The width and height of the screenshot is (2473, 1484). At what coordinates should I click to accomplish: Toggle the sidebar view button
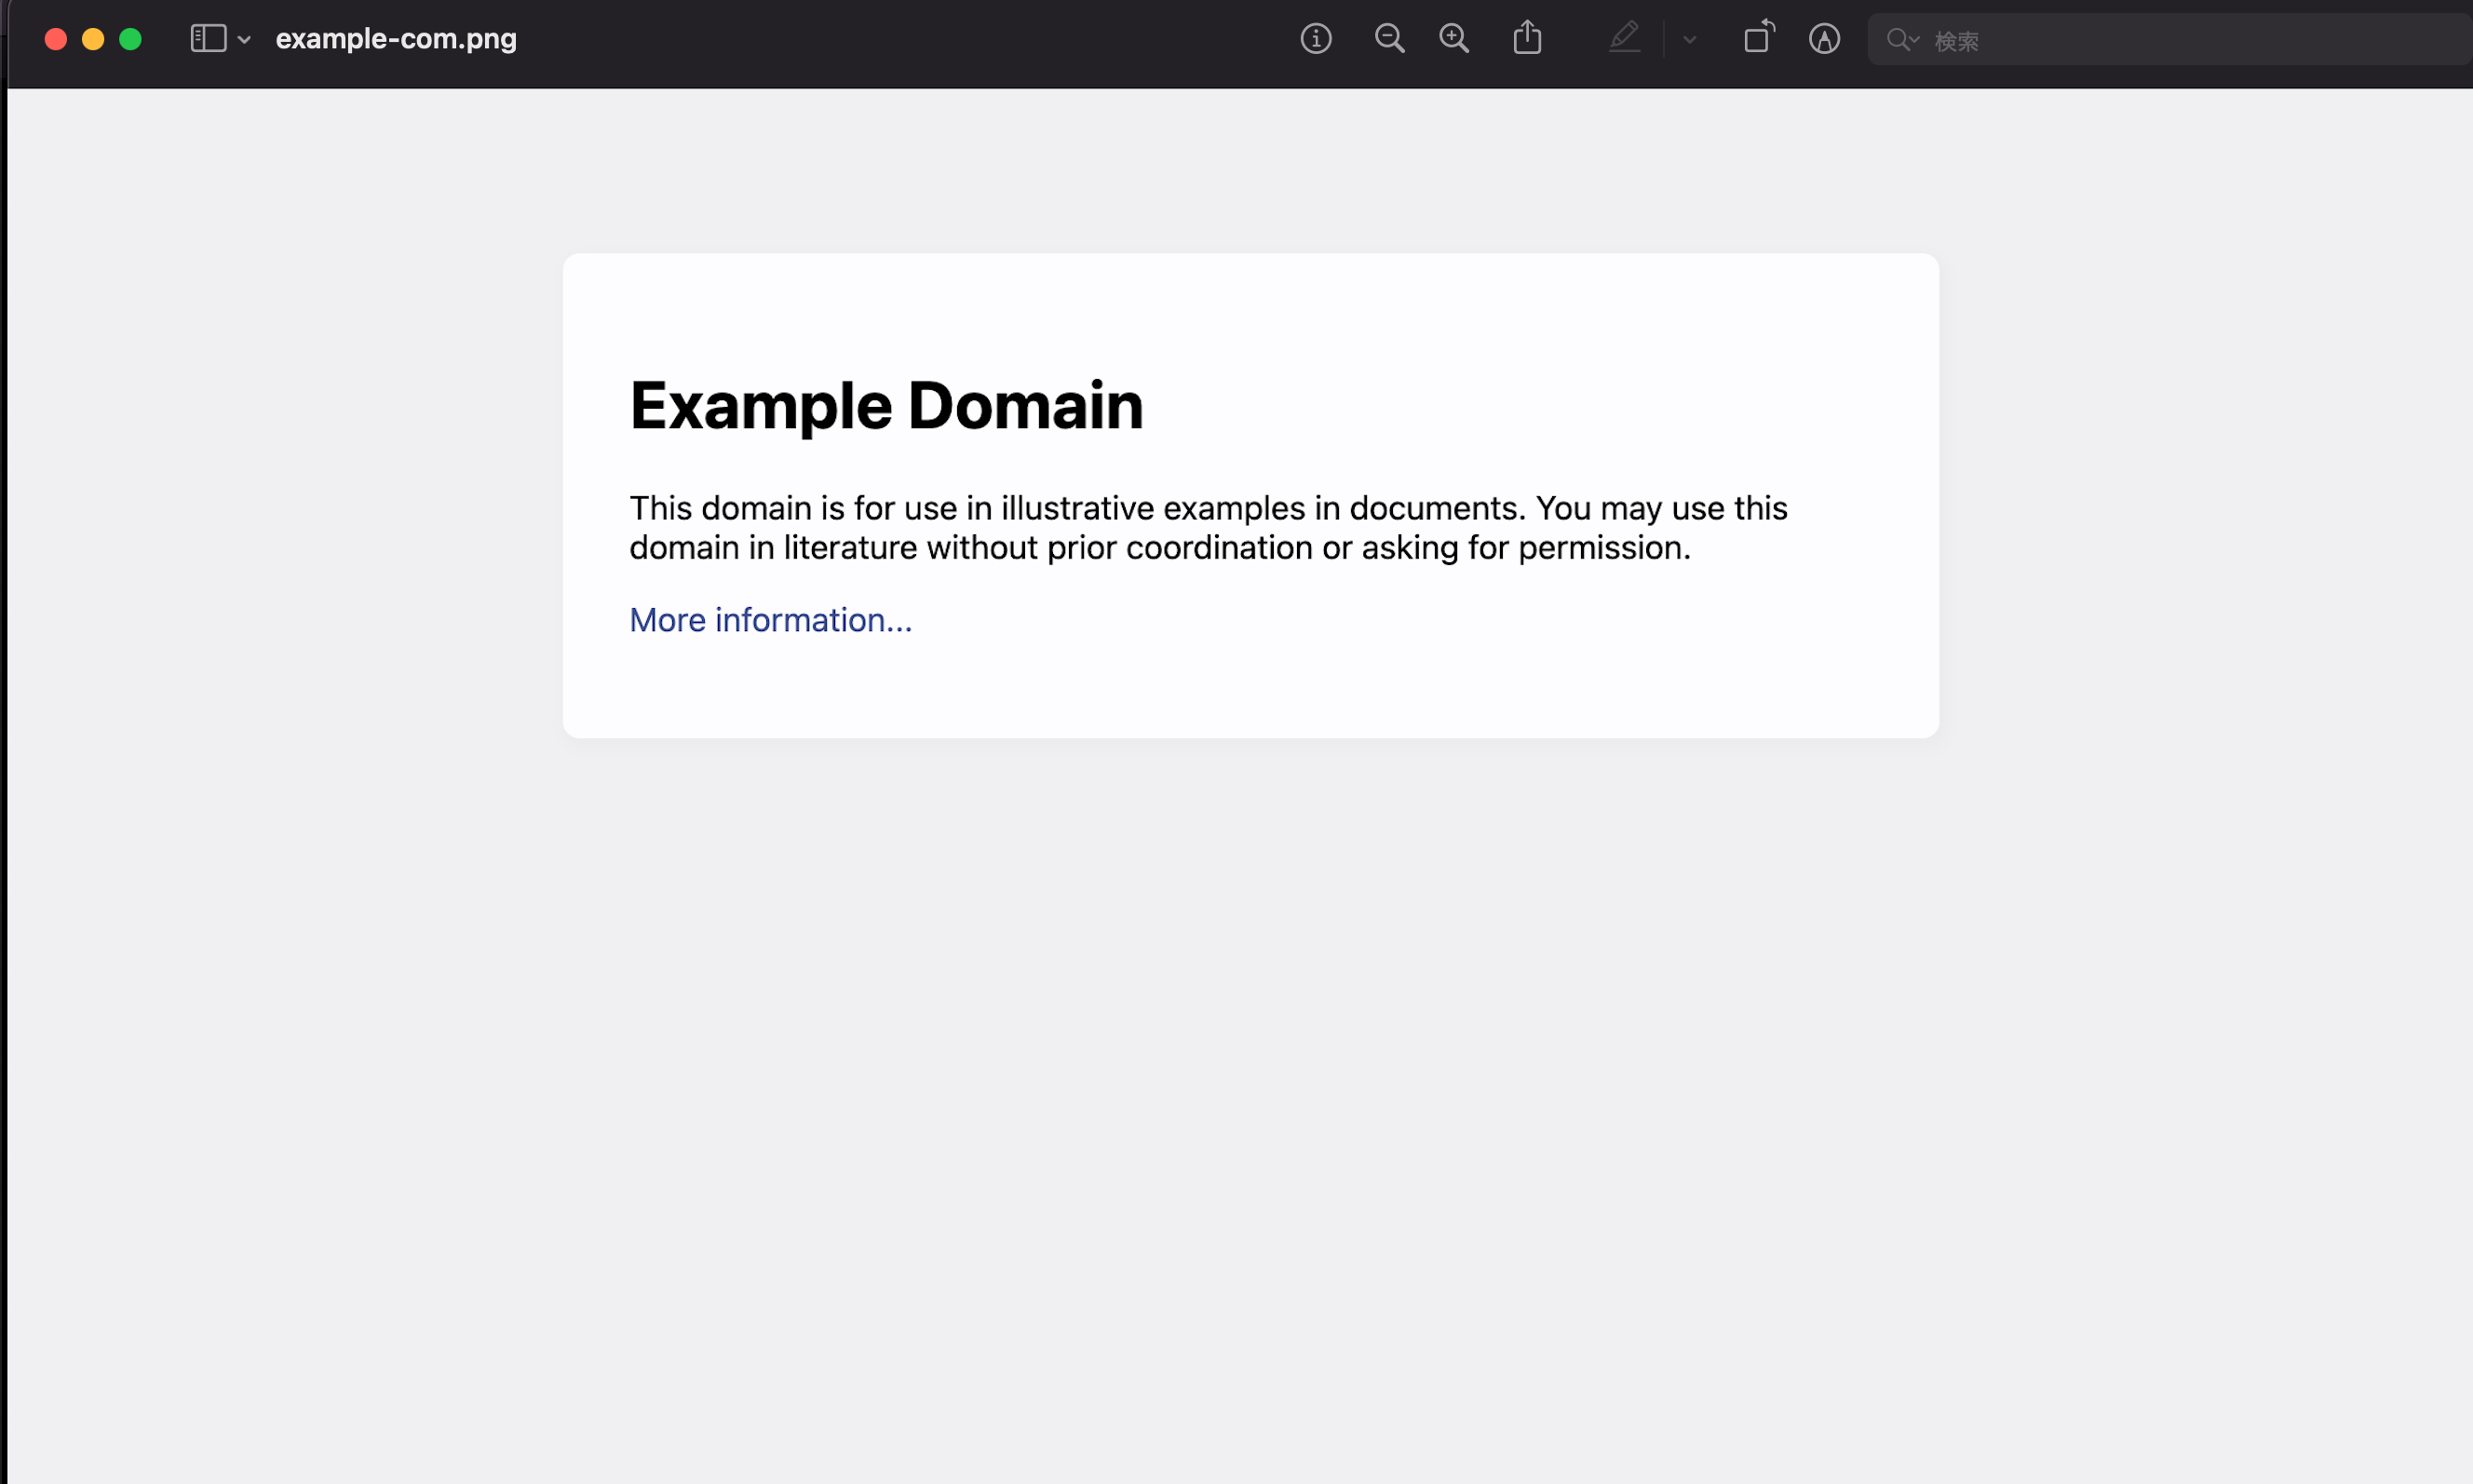tap(208, 39)
